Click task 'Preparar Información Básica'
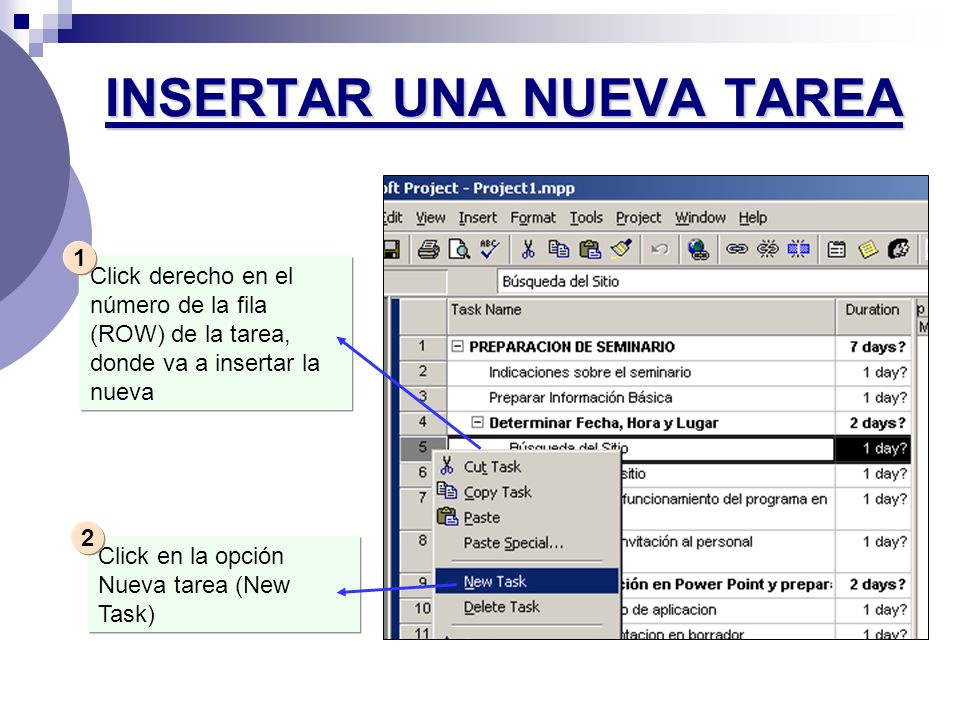 tap(580, 398)
